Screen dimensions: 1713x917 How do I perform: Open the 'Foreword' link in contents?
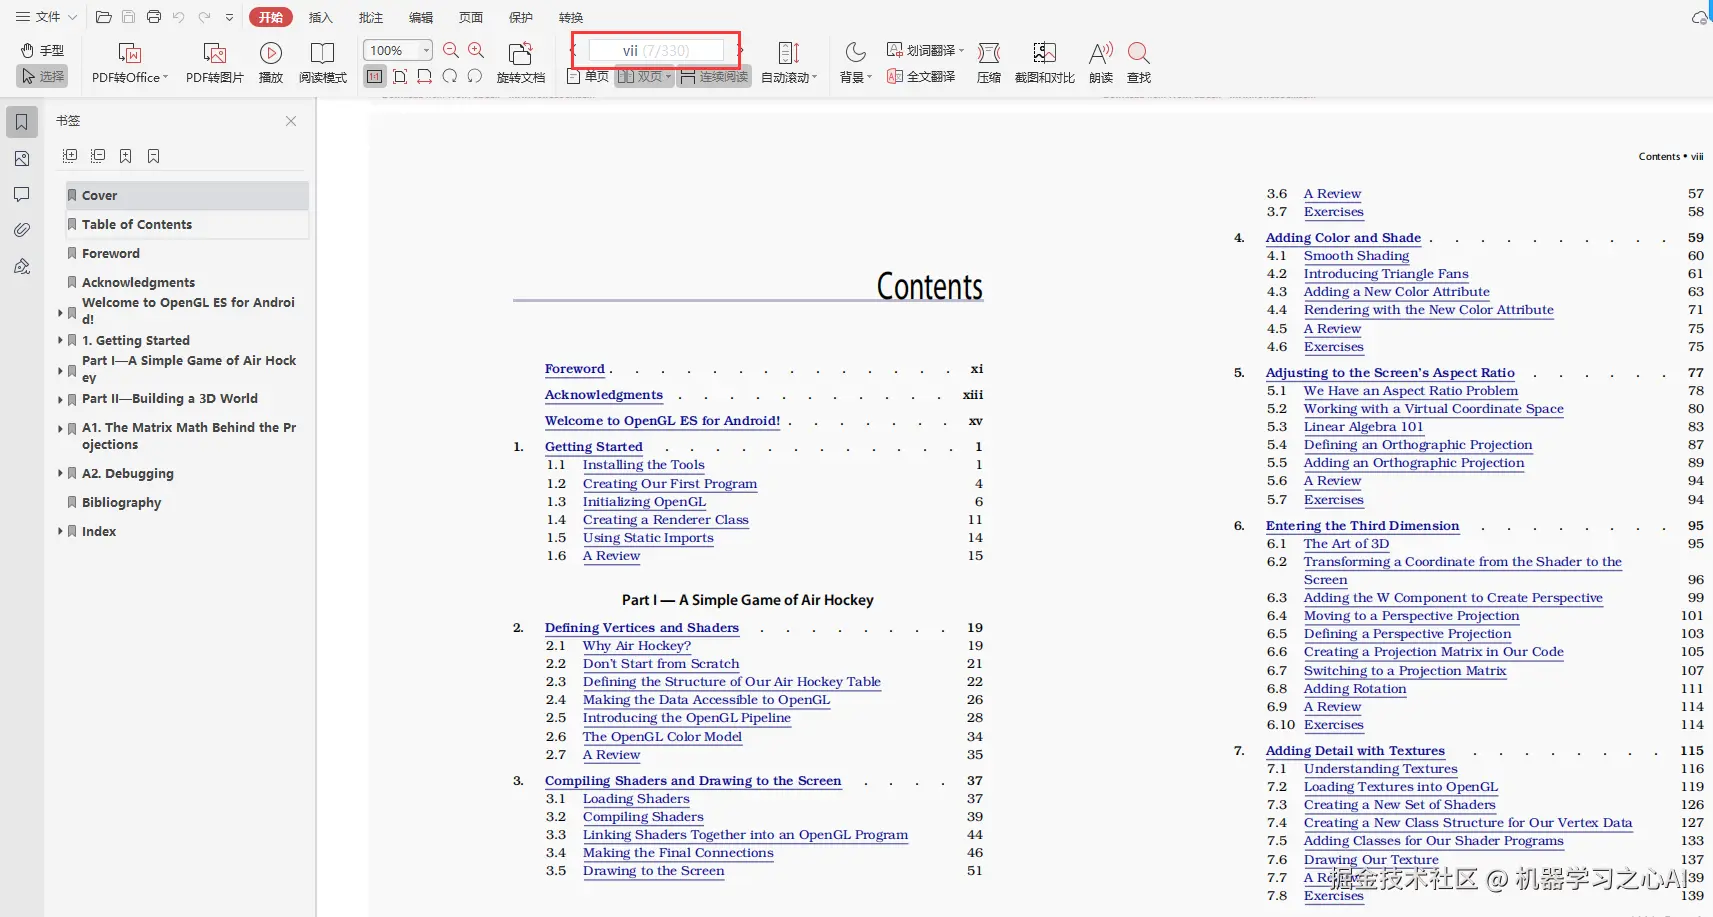[575, 369]
